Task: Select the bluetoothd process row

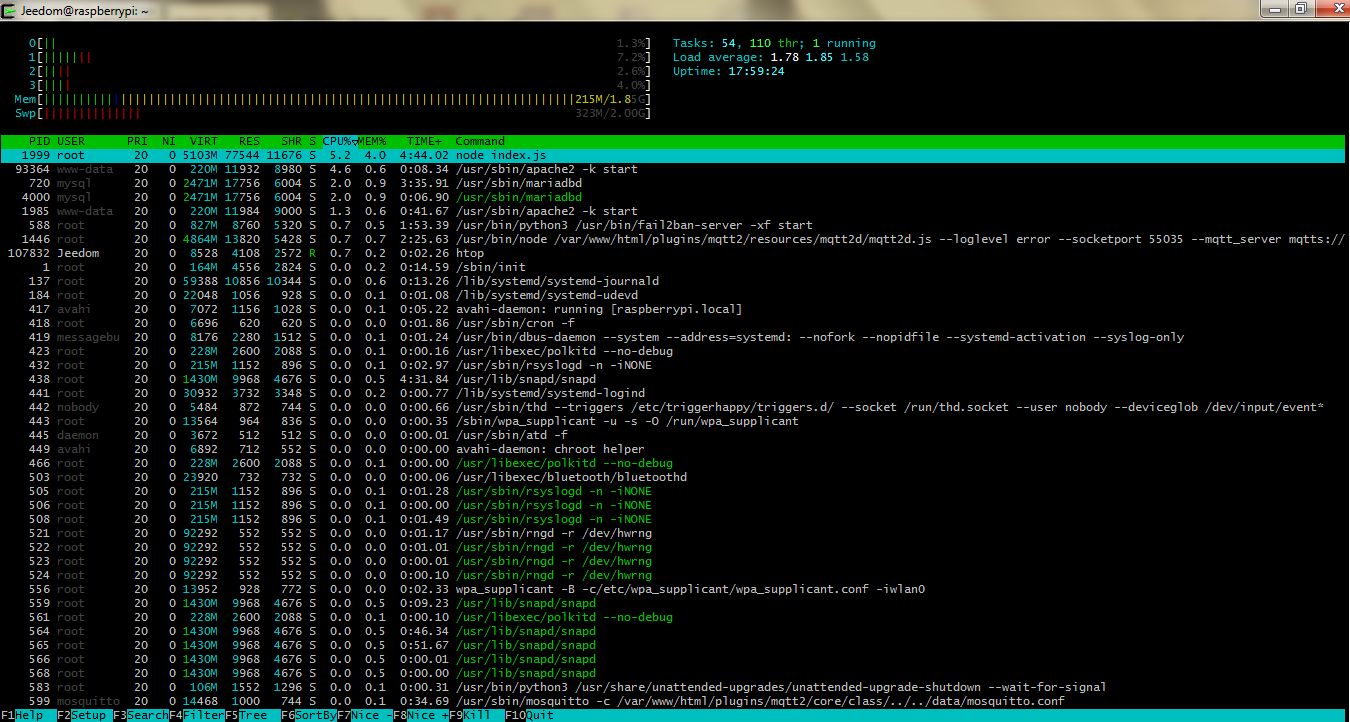Action: point(673,477)
